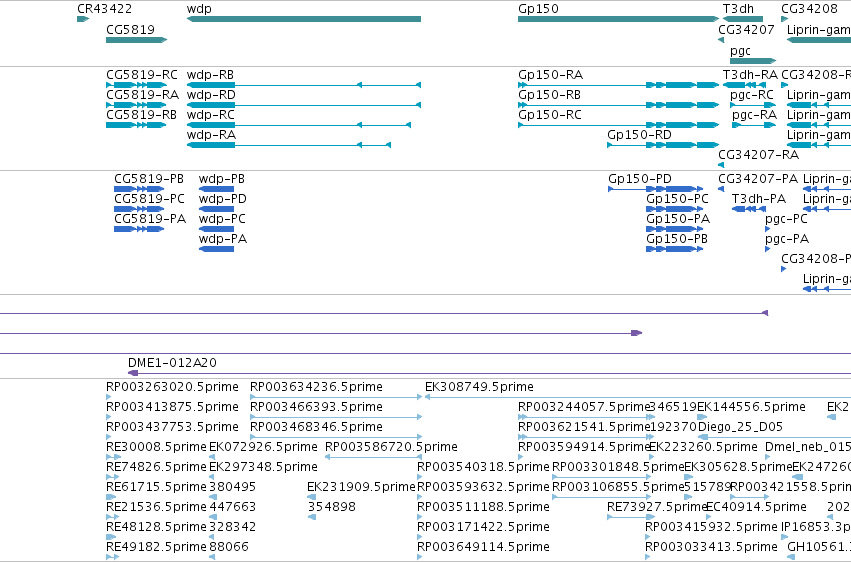Viewport: 851px width, 562px height.
Task: Open the T3dh gene feature
Action: tap(743, 19)
